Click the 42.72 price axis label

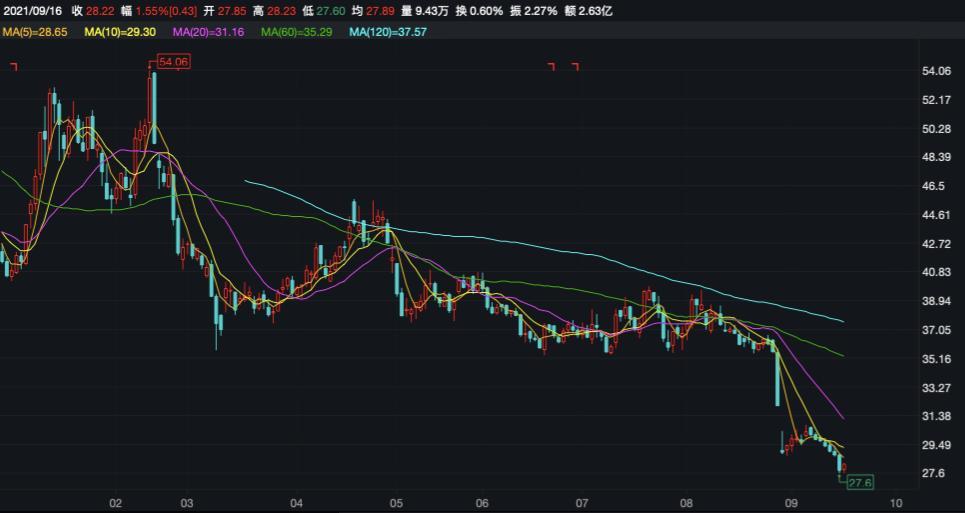coord(935,244)
